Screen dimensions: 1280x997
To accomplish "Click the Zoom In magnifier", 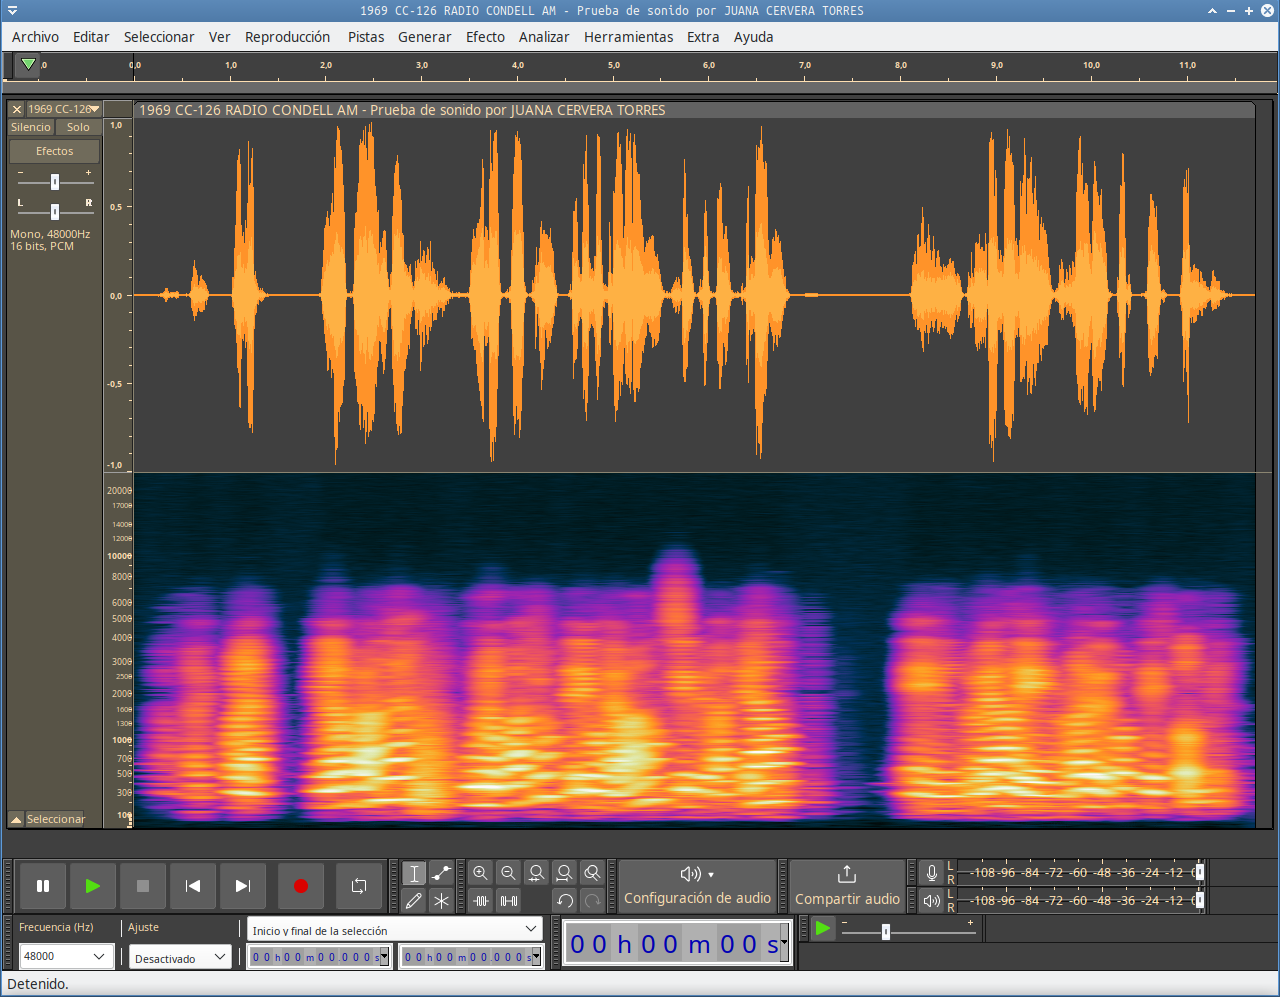I will coord(481,873).
